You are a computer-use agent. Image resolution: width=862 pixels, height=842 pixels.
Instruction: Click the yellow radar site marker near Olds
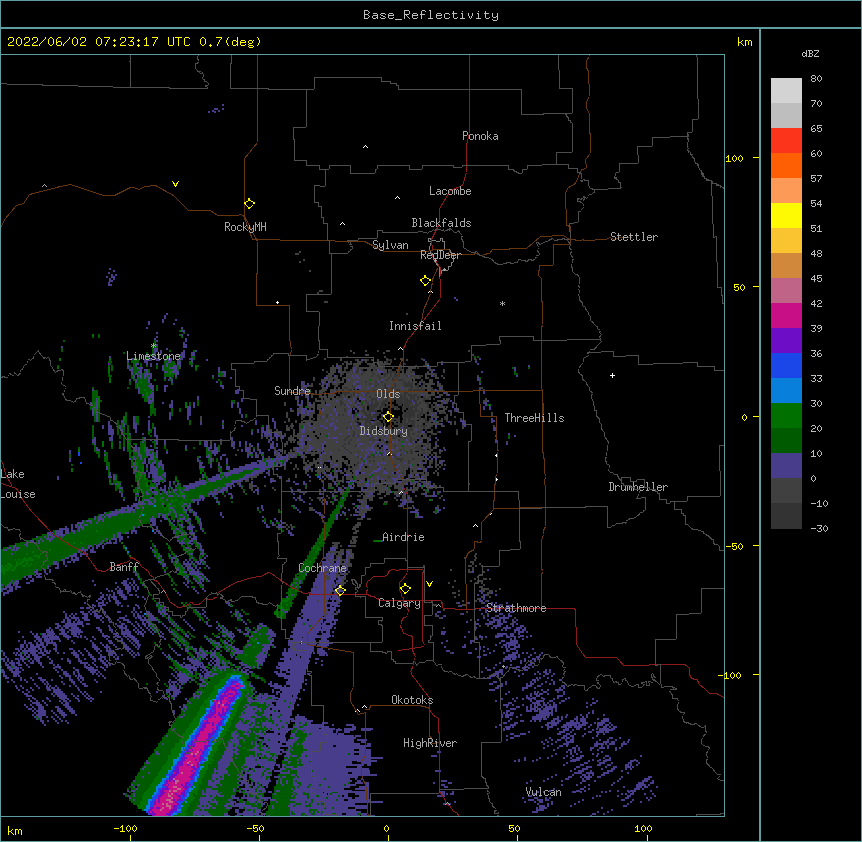pos(388,417)
